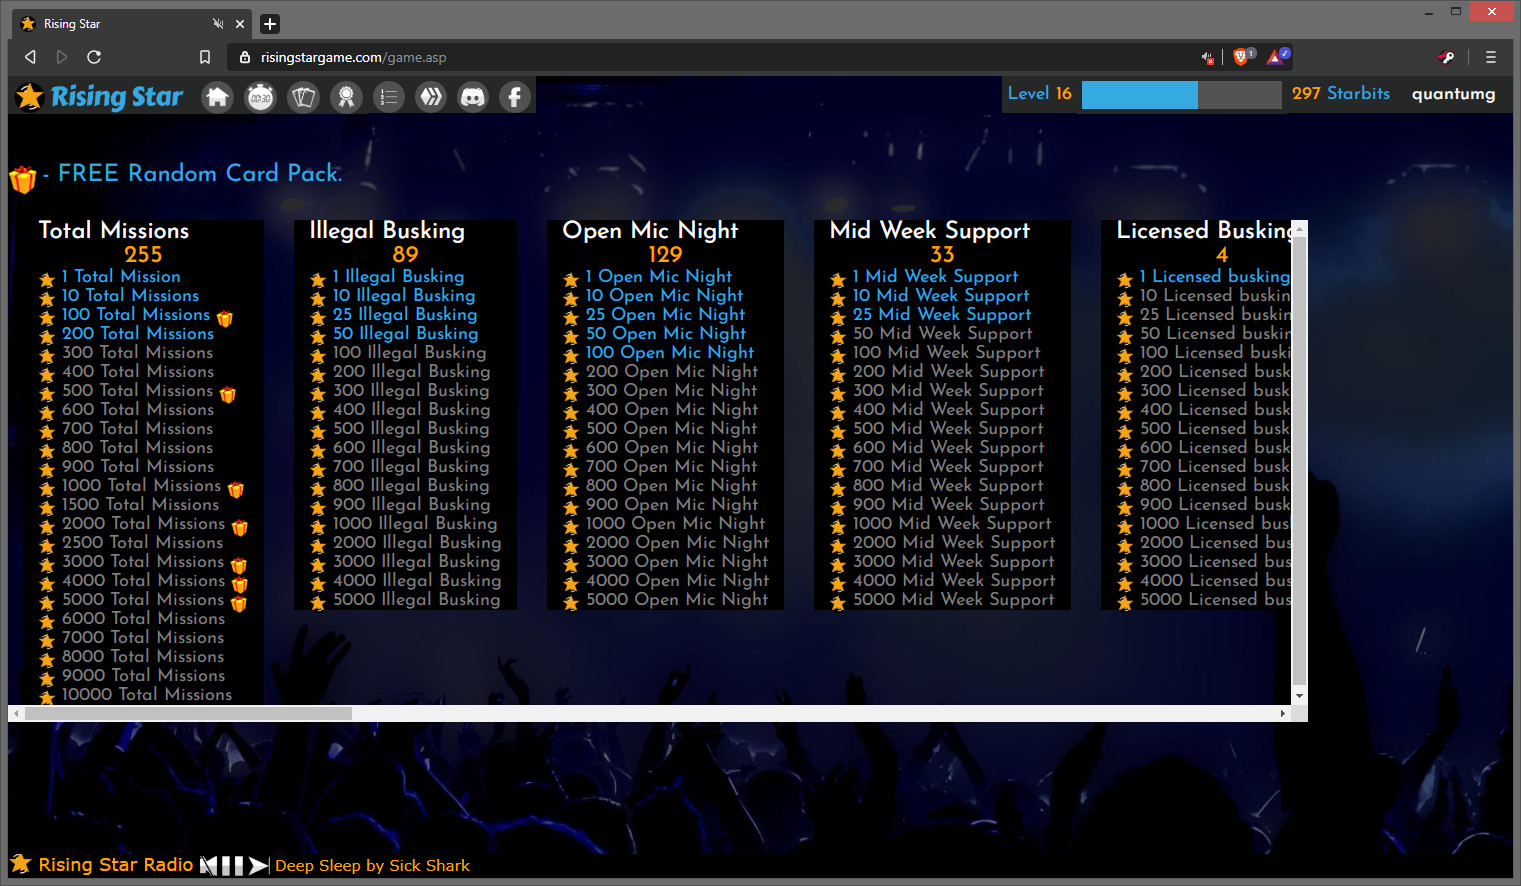Toggle tab mute icon on Rising Star tab

pos(218,23)
